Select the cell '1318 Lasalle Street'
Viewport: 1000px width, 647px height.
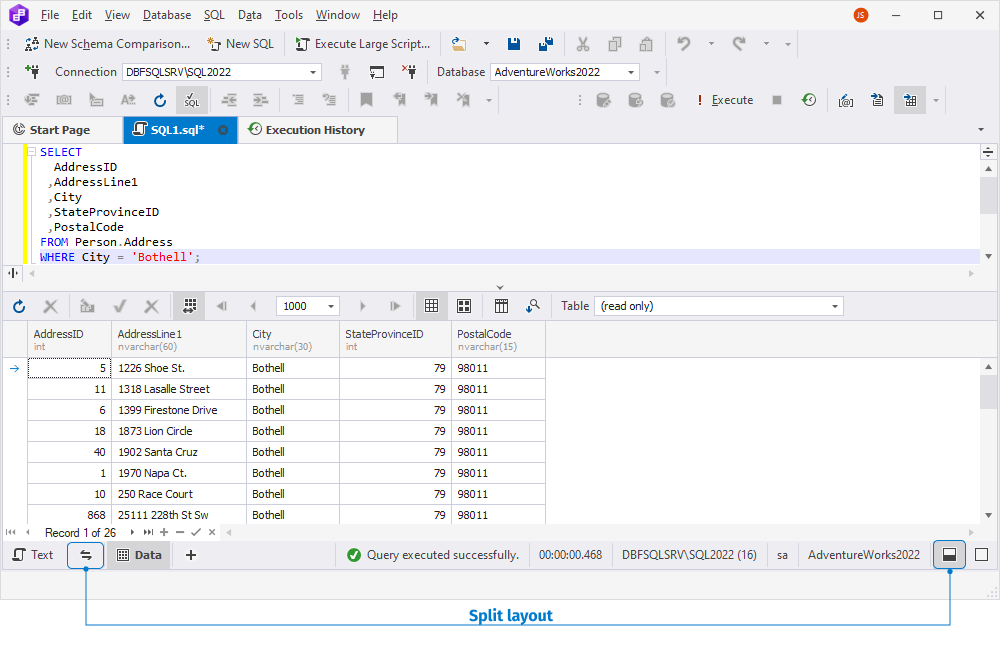(x=179, y=389)
